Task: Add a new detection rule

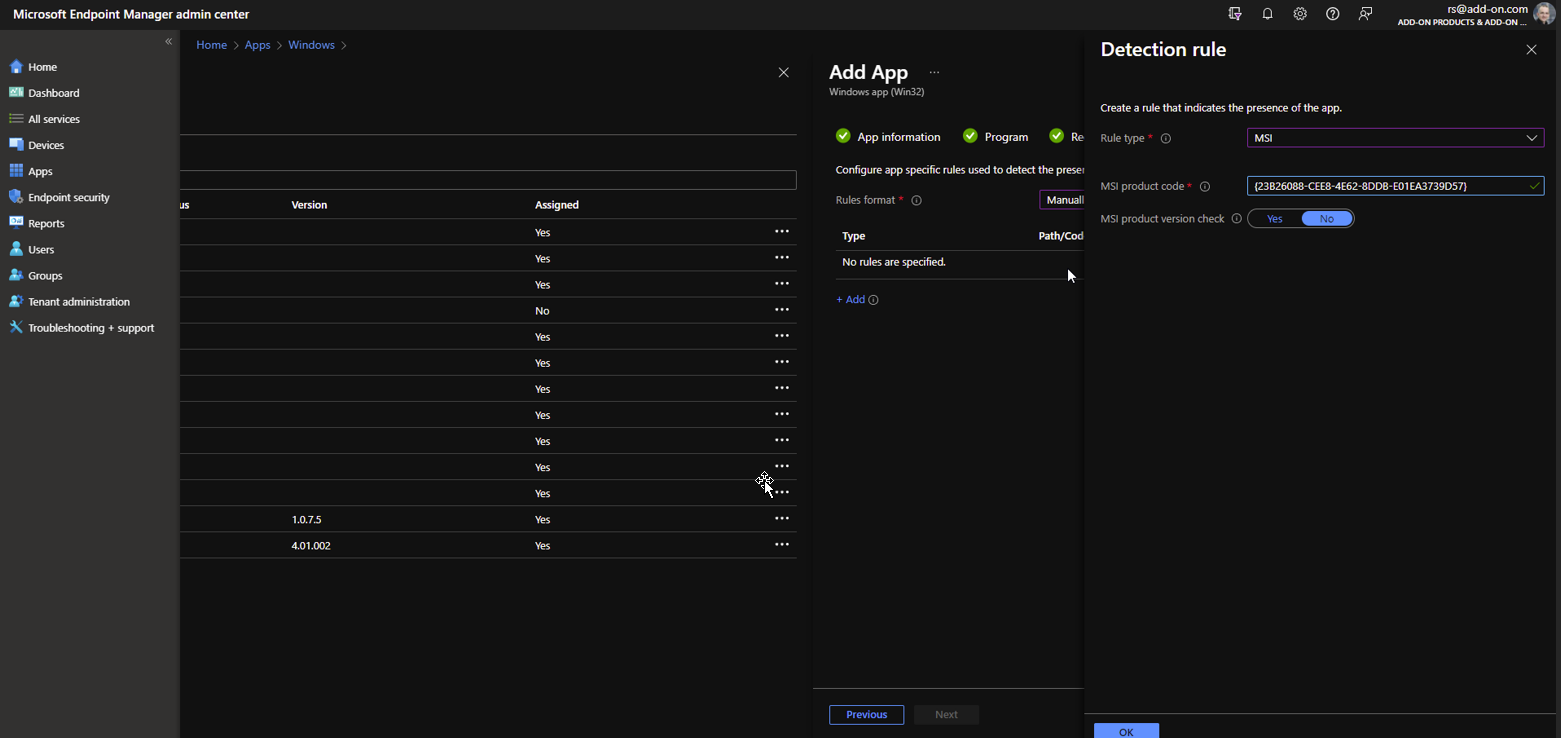Action: [851, 299]
